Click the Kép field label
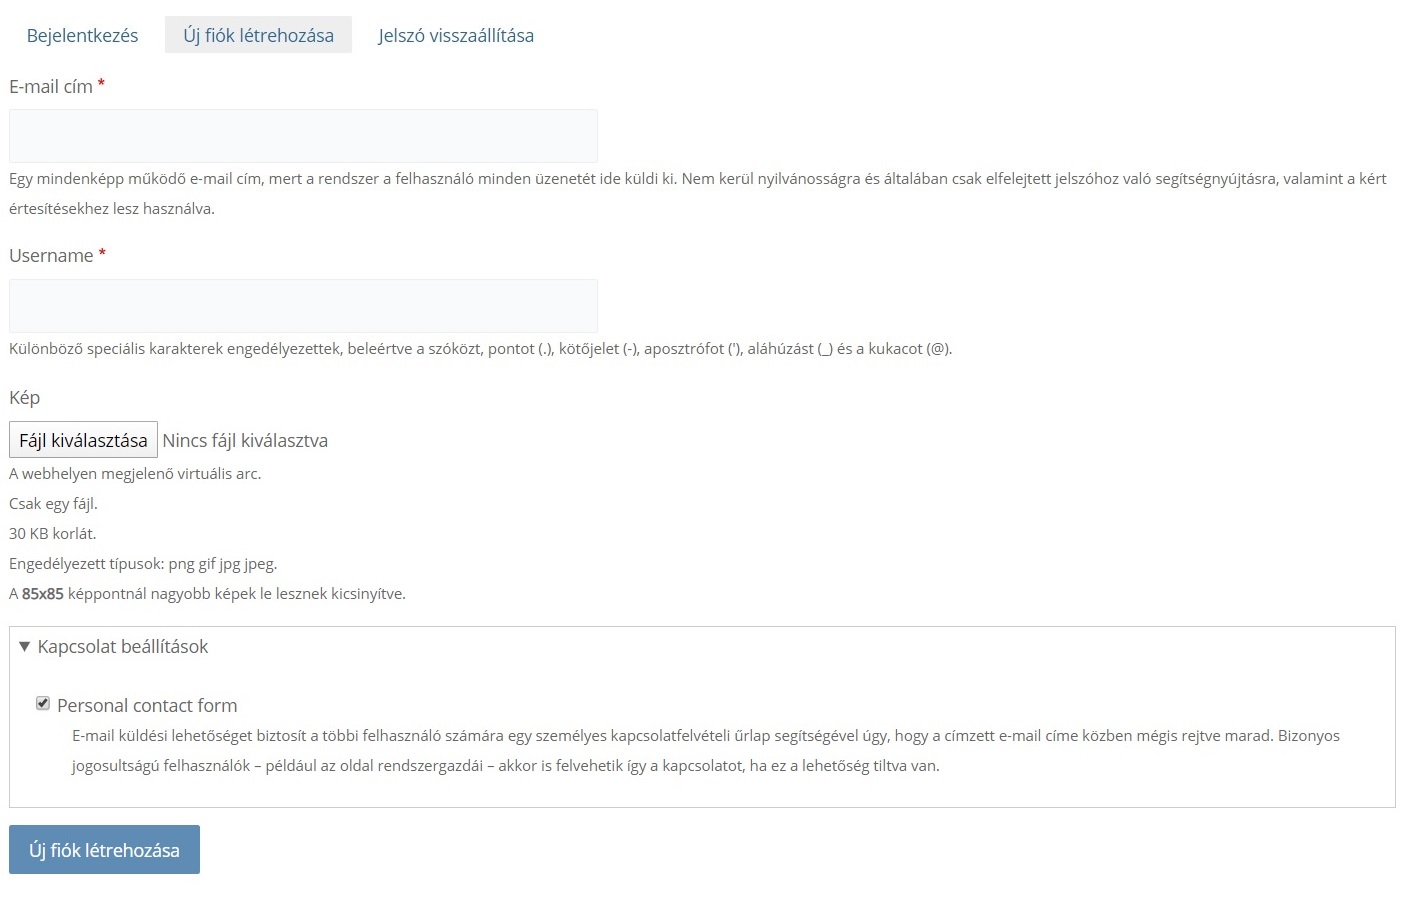 pyautogui.click(x=24, y=398)
